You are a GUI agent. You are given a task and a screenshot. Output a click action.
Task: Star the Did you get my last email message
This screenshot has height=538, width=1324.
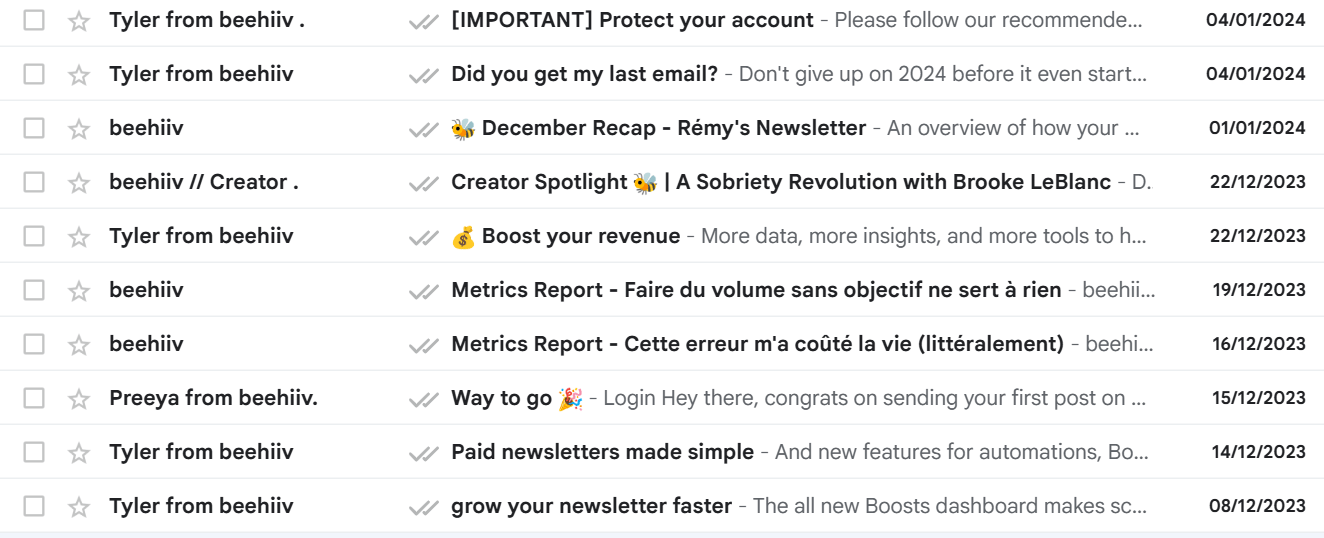[x=78, y=74]
